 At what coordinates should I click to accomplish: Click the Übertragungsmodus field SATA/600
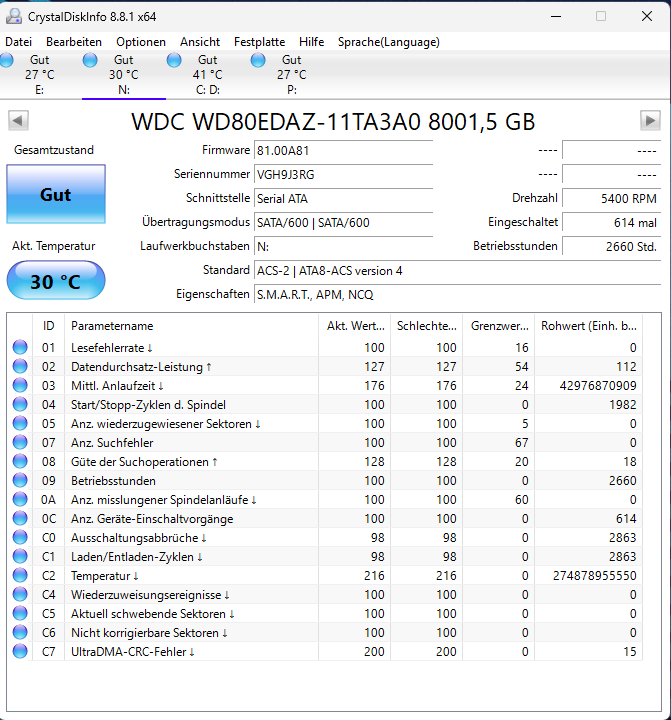click(x=343, y=223)
